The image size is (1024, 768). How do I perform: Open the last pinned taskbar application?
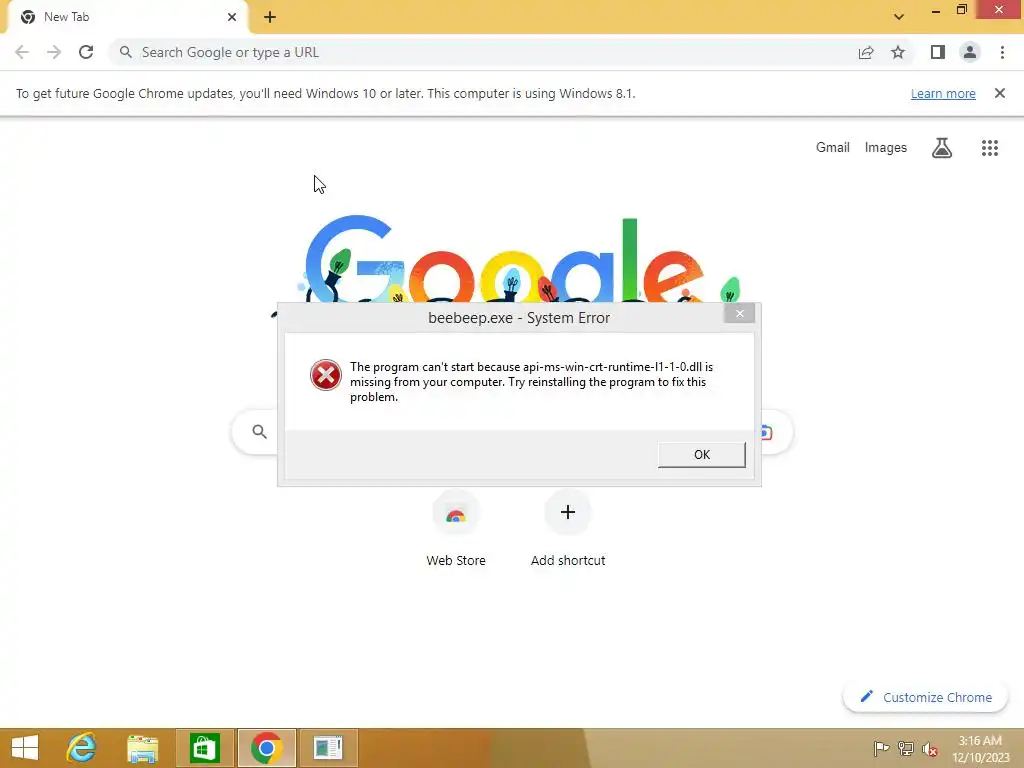(328, 748)
